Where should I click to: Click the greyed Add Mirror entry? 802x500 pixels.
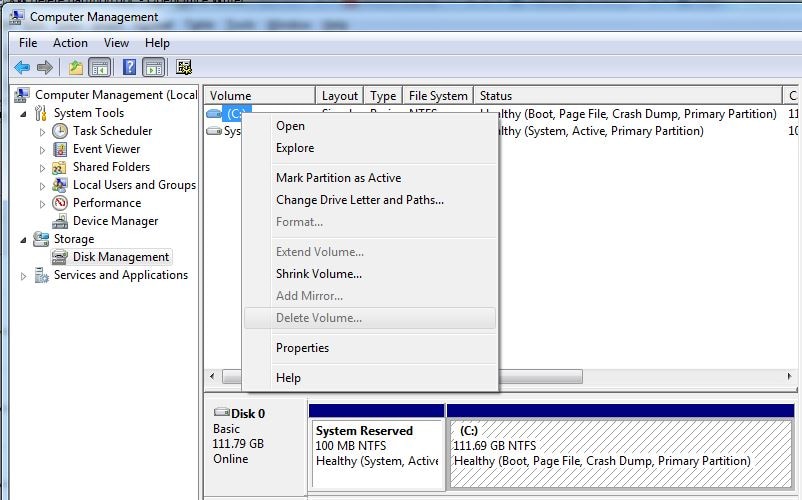(x=369, y=296)
